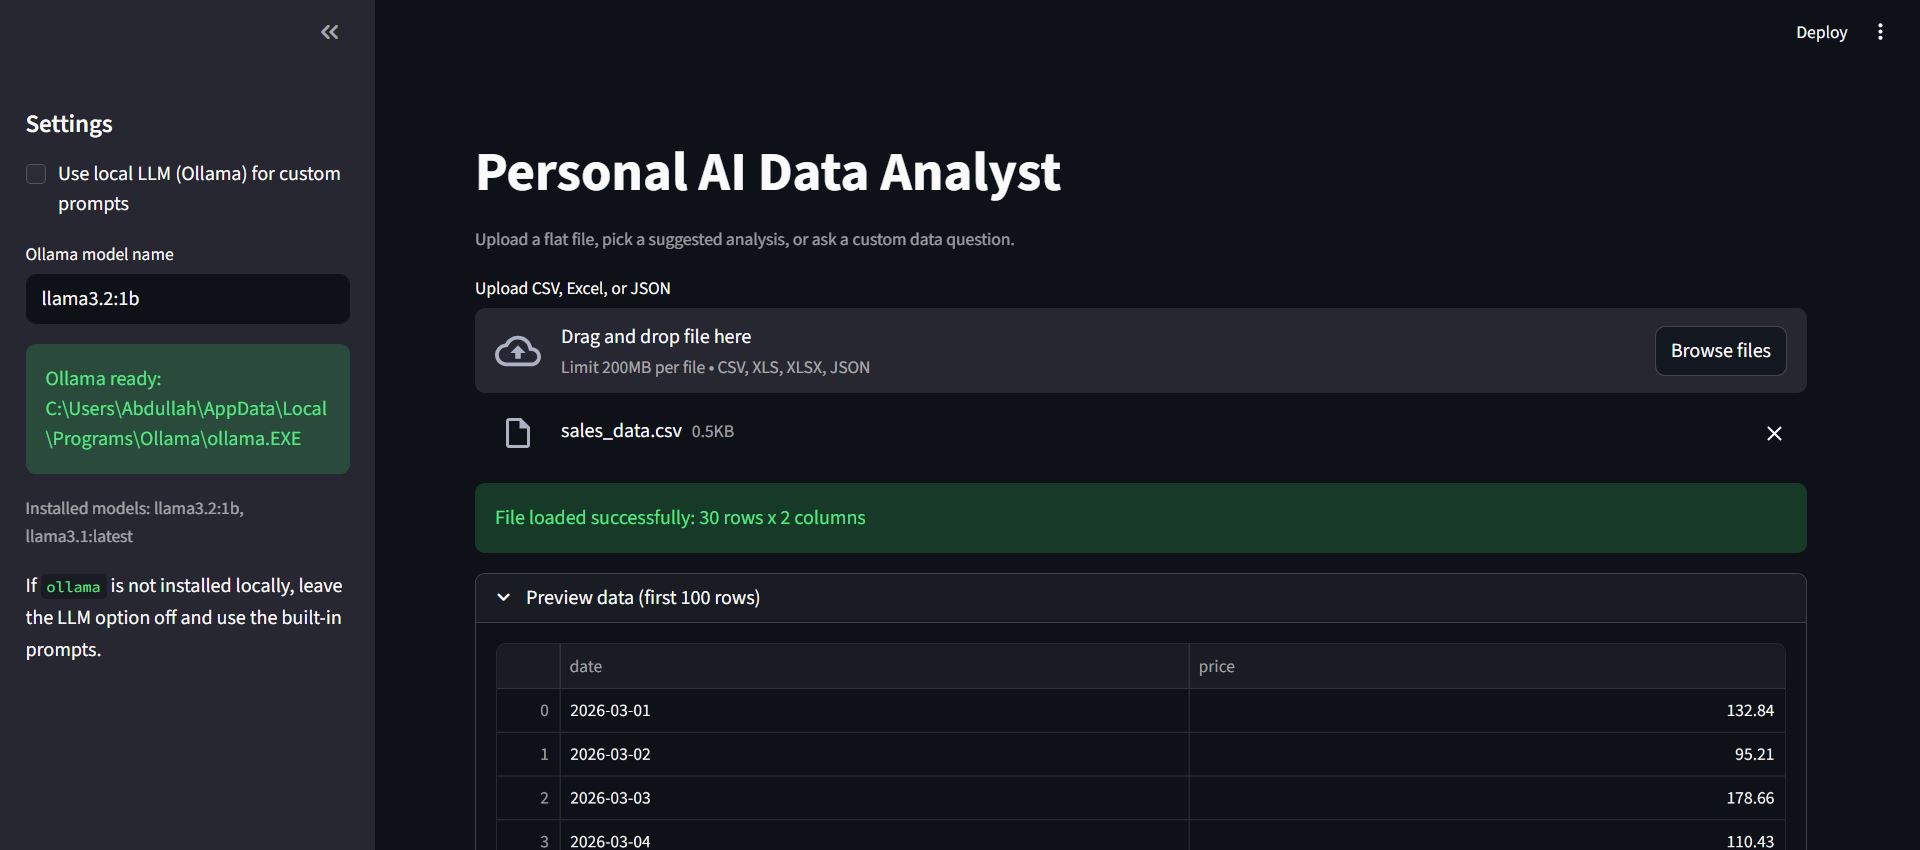Image resolution: width=1920 pixels, height=850 pixels.
Task: Select the Ollama model name input field
Action: click(x=187, y=298)
